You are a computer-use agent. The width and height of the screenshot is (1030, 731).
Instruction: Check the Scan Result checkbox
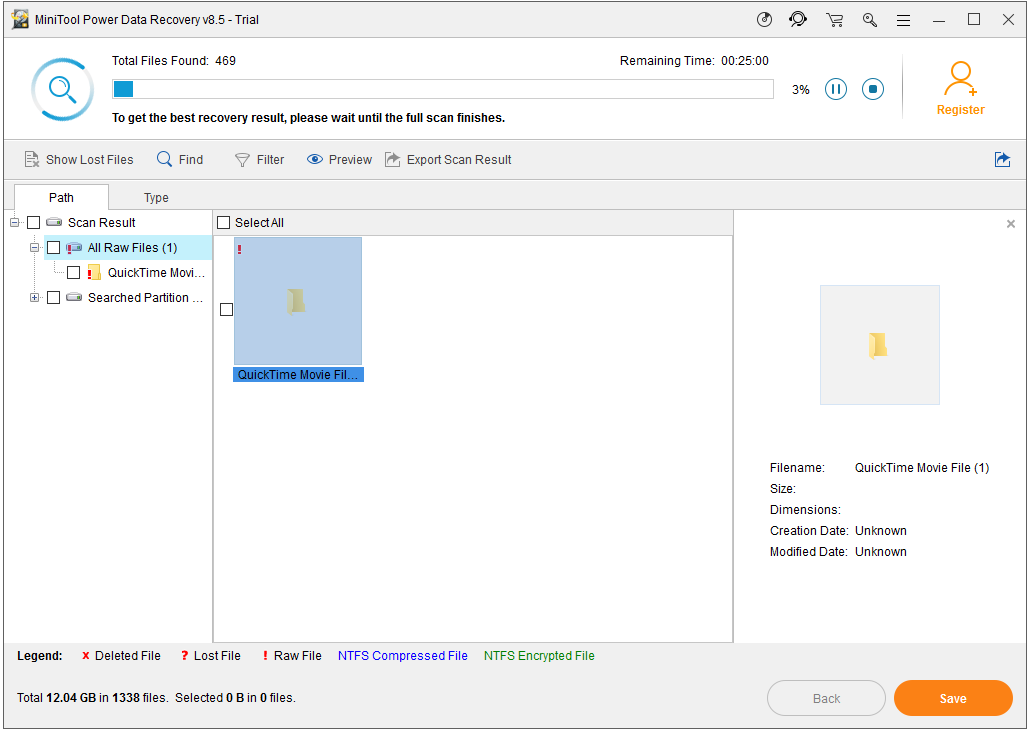point(34,223)
